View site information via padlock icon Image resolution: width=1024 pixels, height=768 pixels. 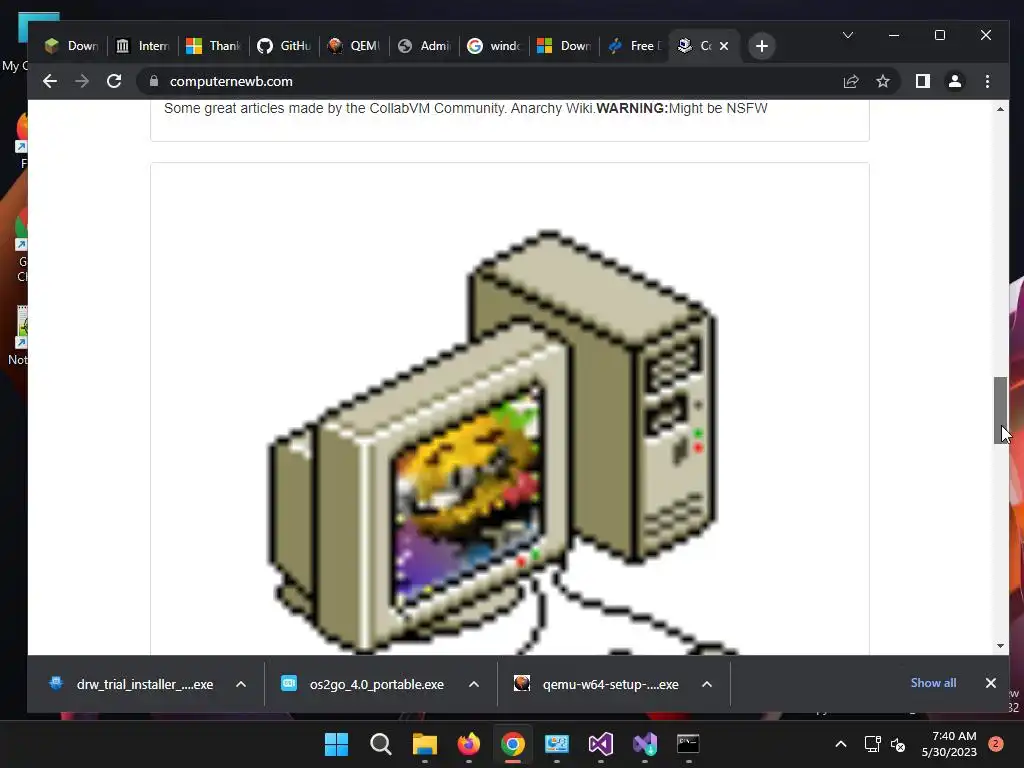[x=154, y=81]
